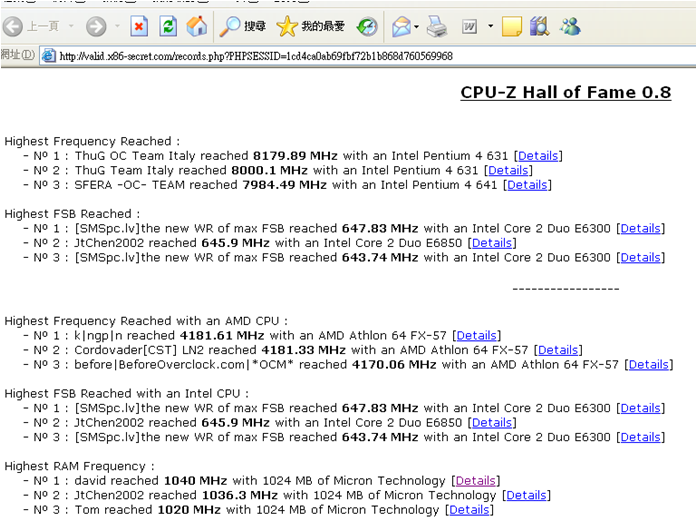Click the Forward arrow button
697x522 pixels.
click(x=96, y=26)
